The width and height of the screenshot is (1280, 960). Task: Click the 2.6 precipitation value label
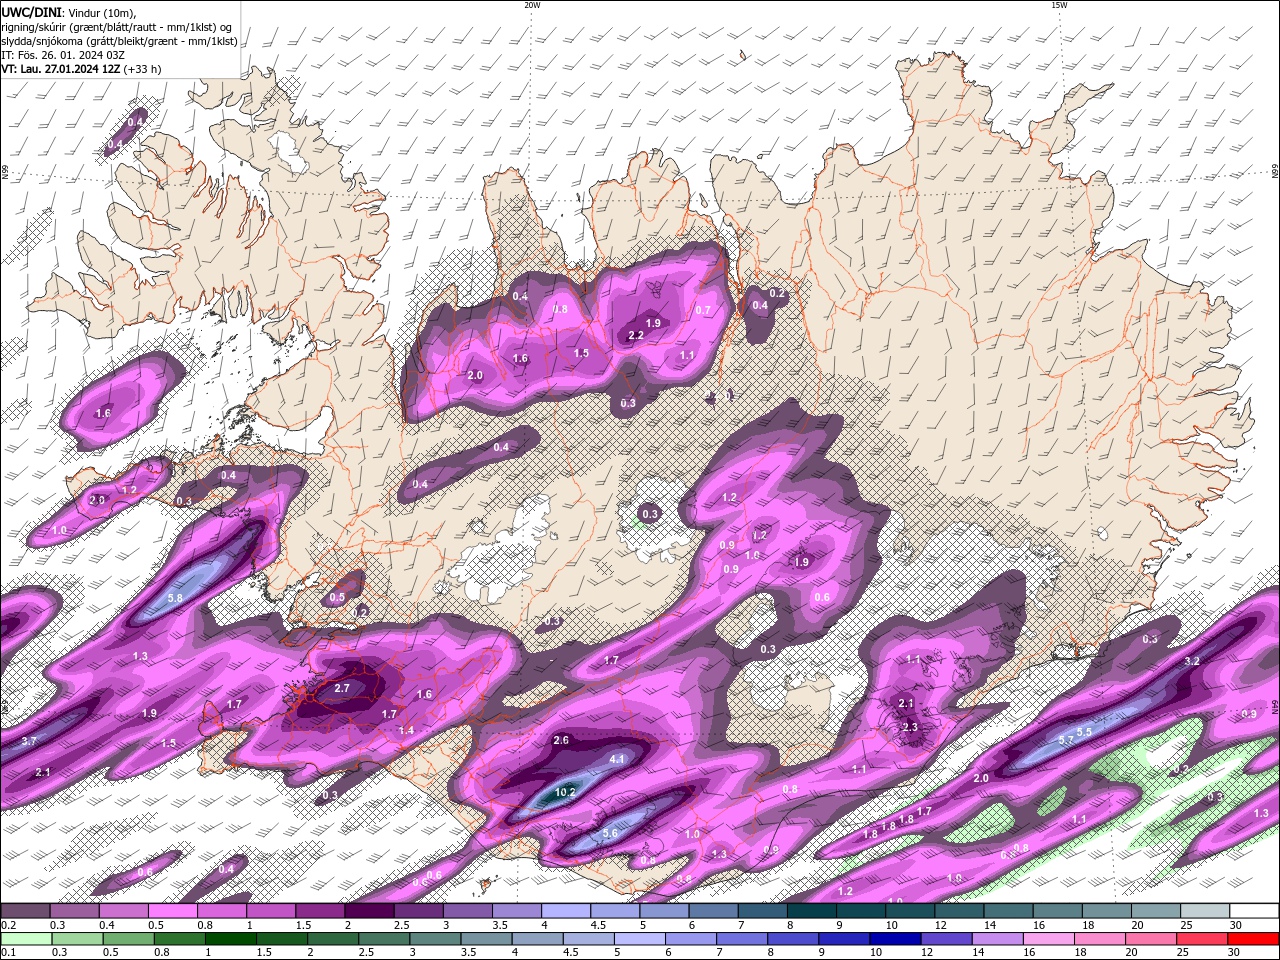tap(561, 740)
